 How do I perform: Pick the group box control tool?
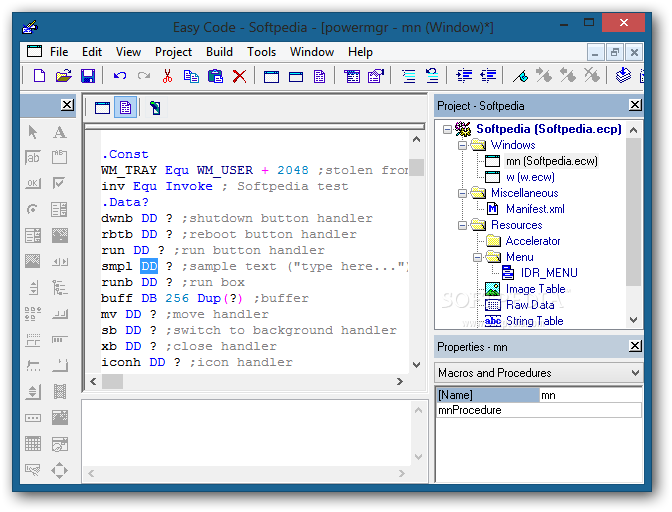(x=59, y=158)
